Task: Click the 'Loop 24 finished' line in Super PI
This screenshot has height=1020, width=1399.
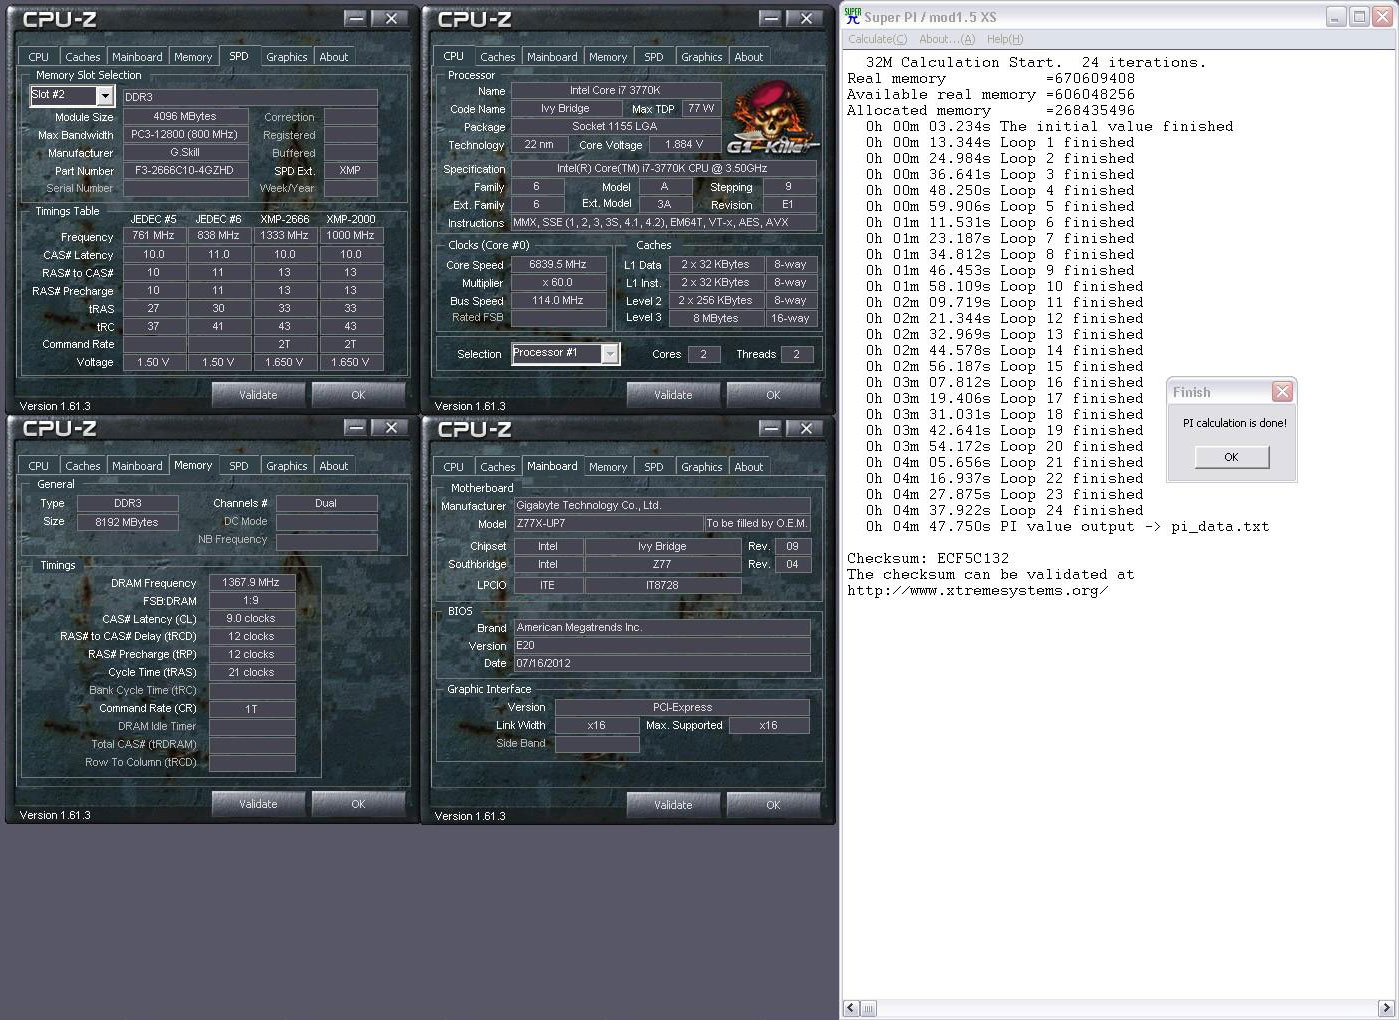Action: [1005, 511]
